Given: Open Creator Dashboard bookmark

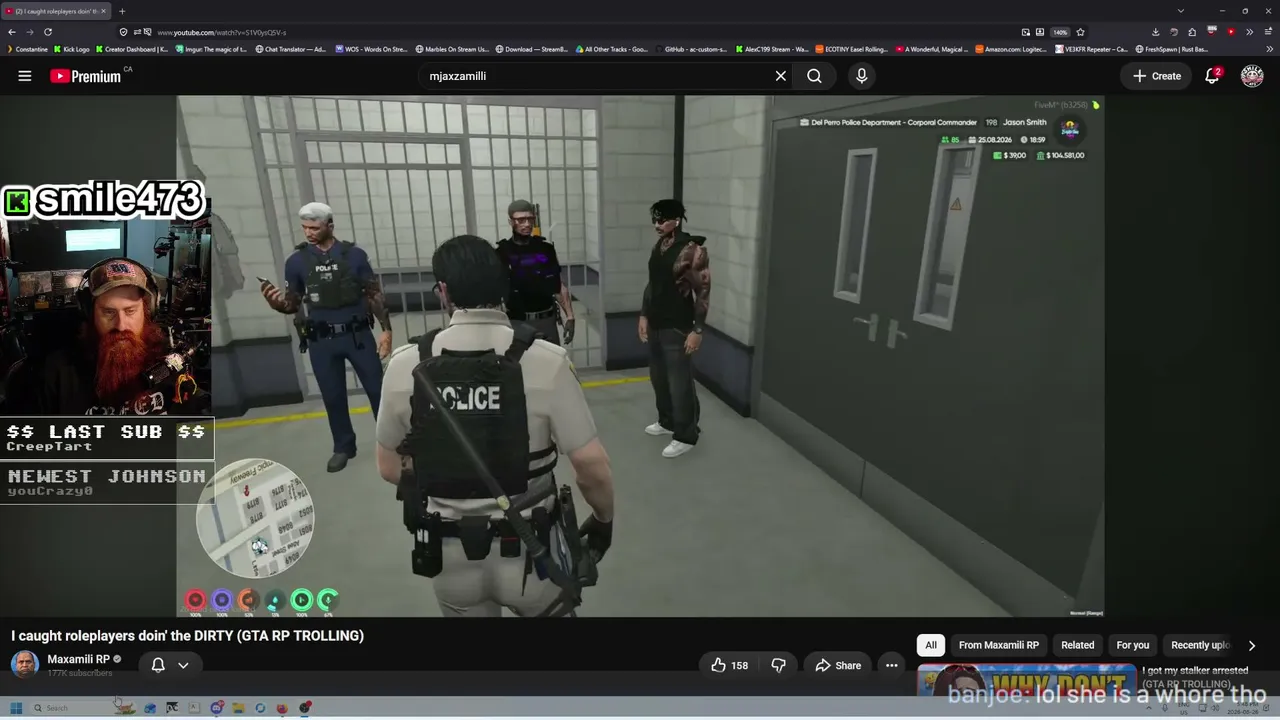Looking at the screenshot, I should point(132,49).
